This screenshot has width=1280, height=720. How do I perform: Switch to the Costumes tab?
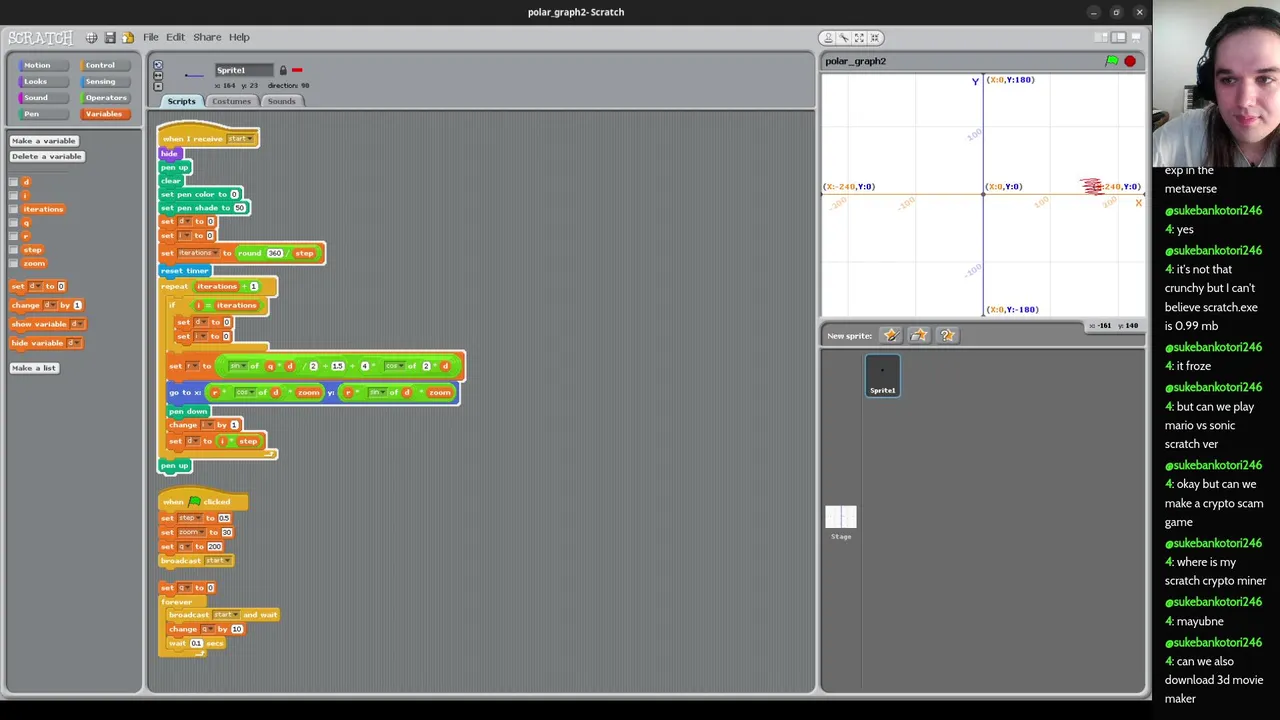(231, 101)
